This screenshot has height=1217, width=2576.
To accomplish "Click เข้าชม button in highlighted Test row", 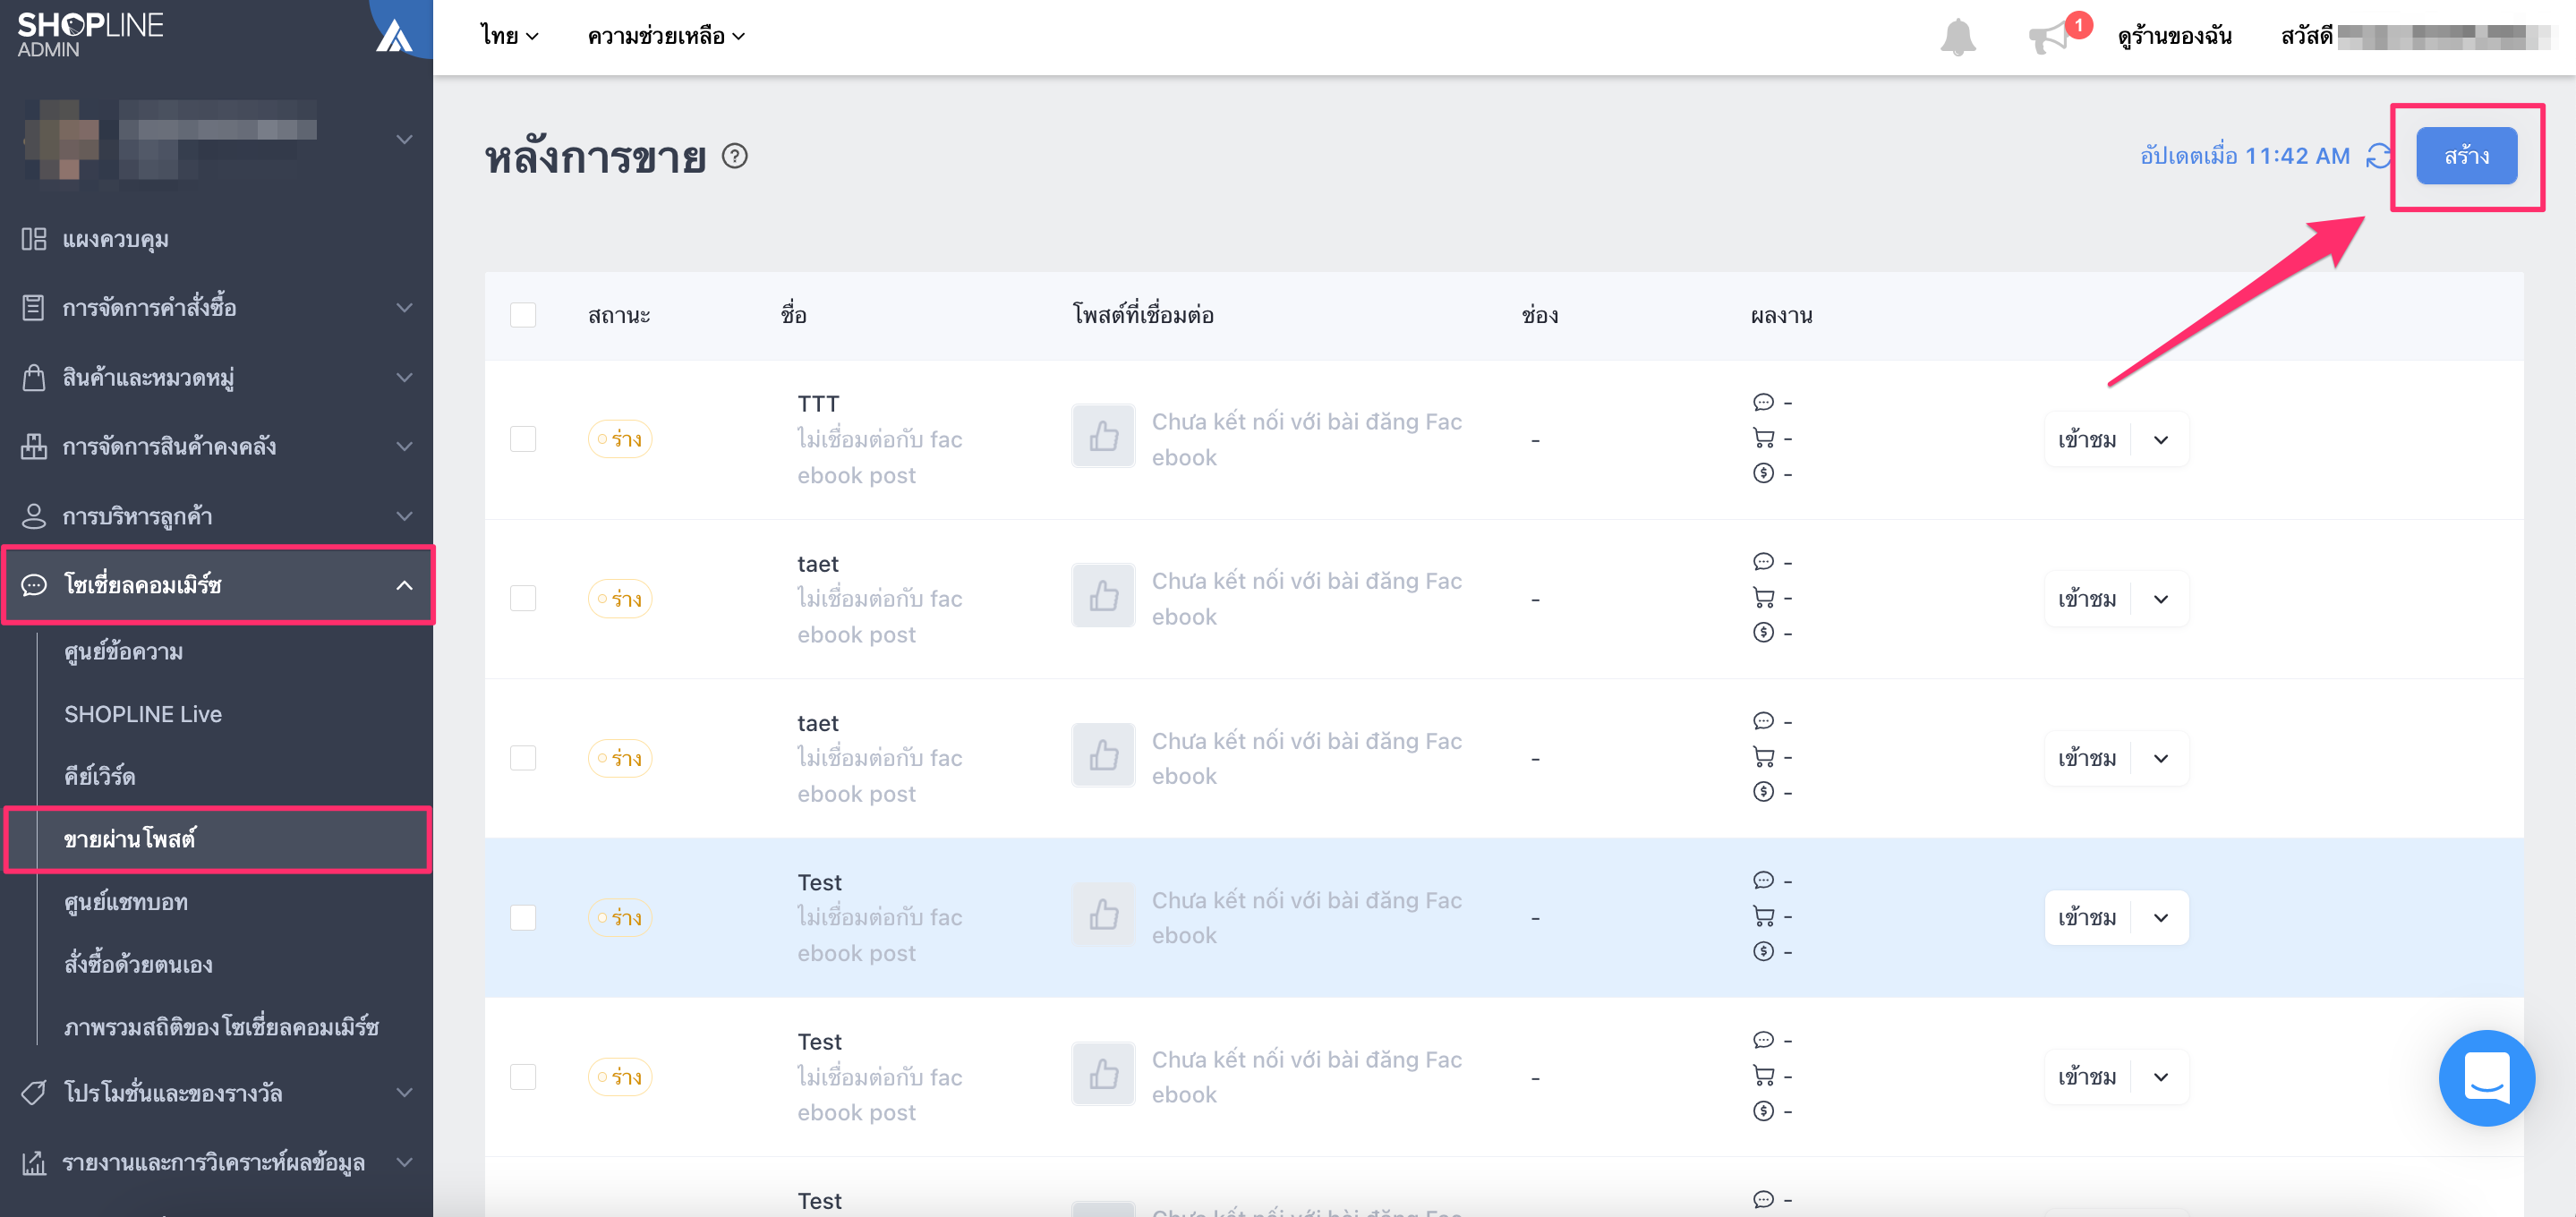I will [2087, 918].
